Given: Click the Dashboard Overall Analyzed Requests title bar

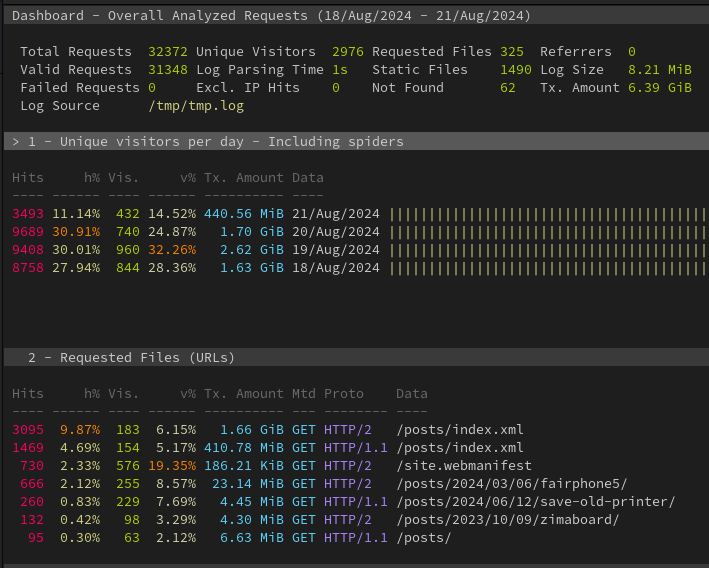Looking at the screenshot, I should coord(271,16).
